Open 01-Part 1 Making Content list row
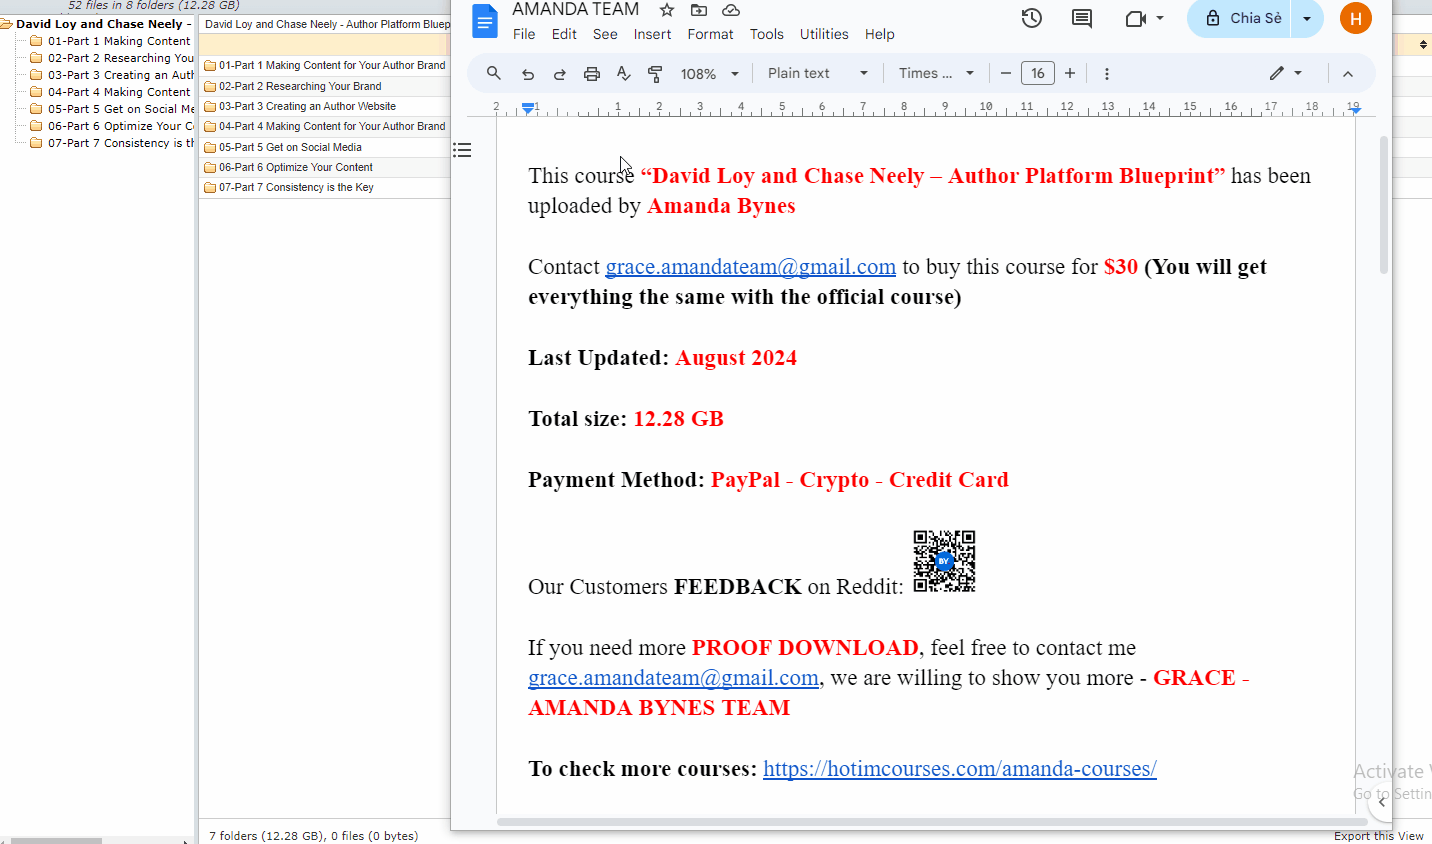The width and height of the screenshot is (1432, 844). [x=325, y=65]
